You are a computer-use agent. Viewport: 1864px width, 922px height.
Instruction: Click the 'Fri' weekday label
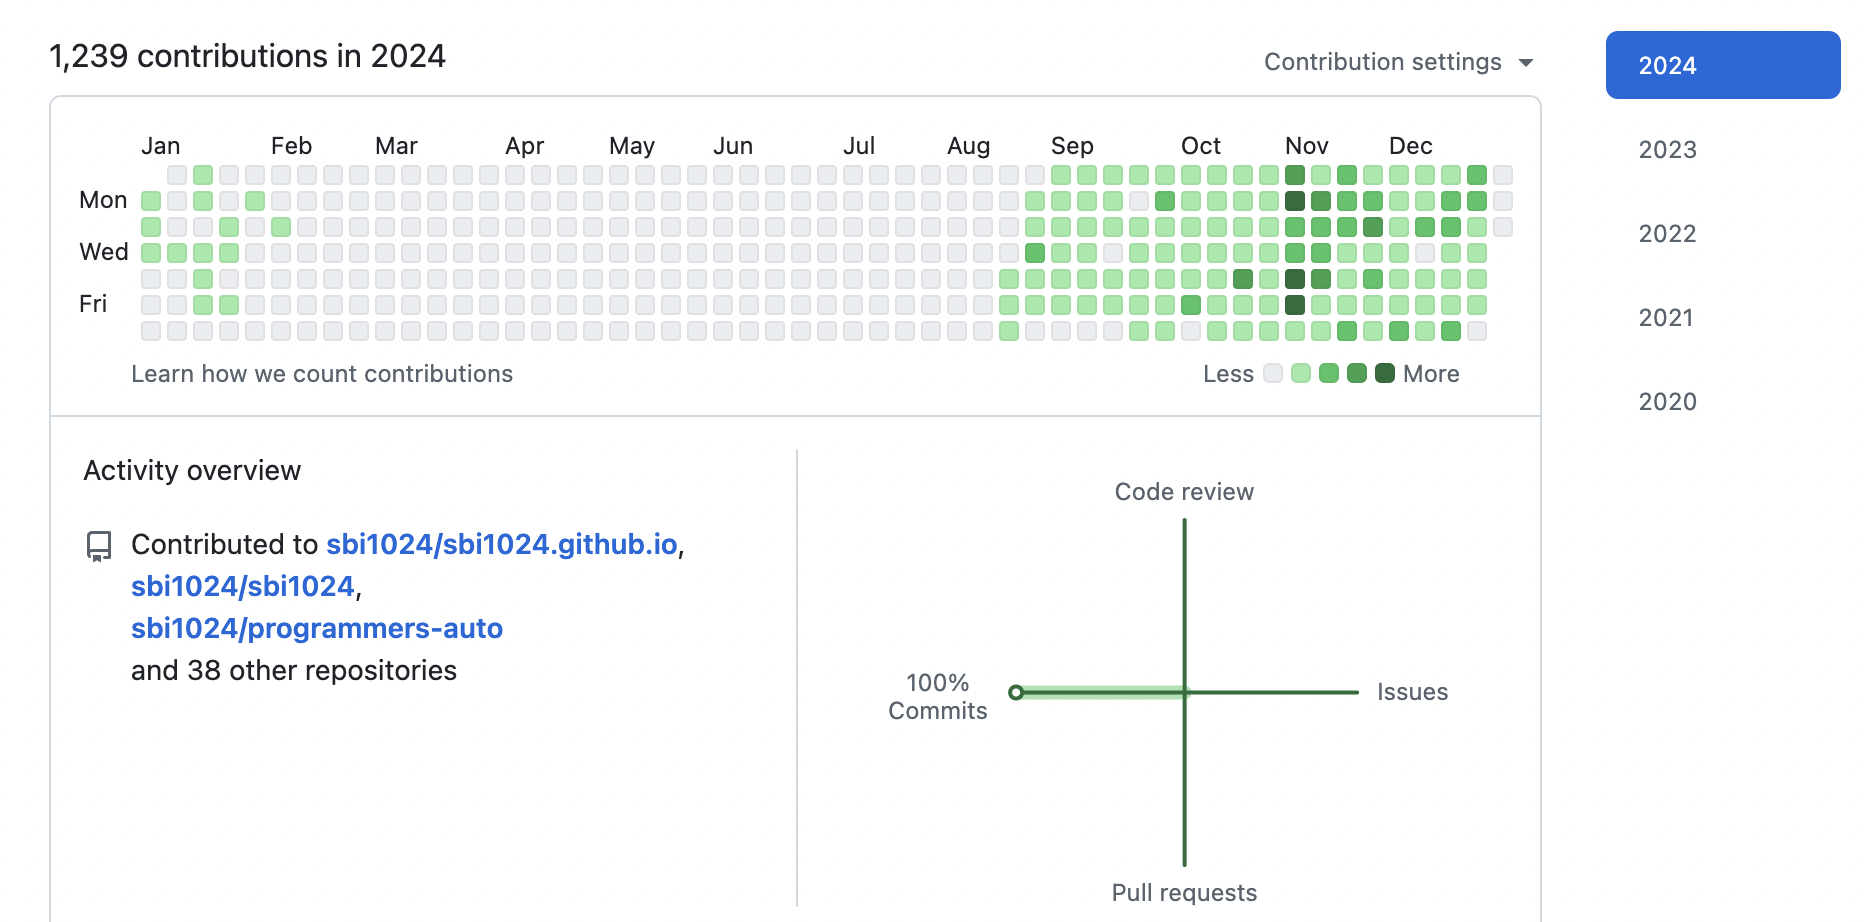(x=93, y=304)
